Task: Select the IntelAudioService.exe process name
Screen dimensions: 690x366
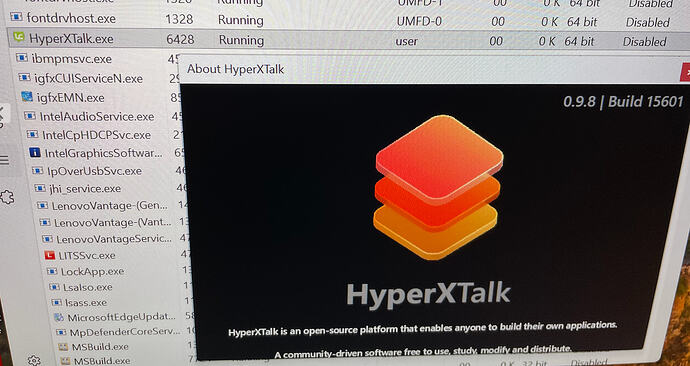Action: (97, 117)
